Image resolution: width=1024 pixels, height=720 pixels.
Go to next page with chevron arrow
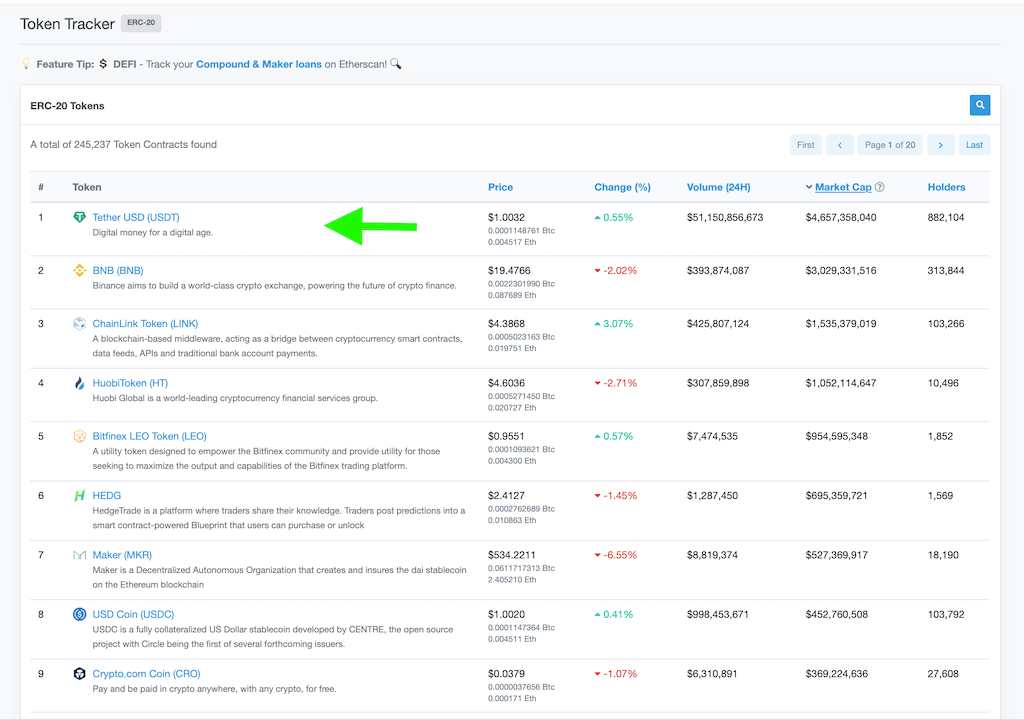point(940,144)
